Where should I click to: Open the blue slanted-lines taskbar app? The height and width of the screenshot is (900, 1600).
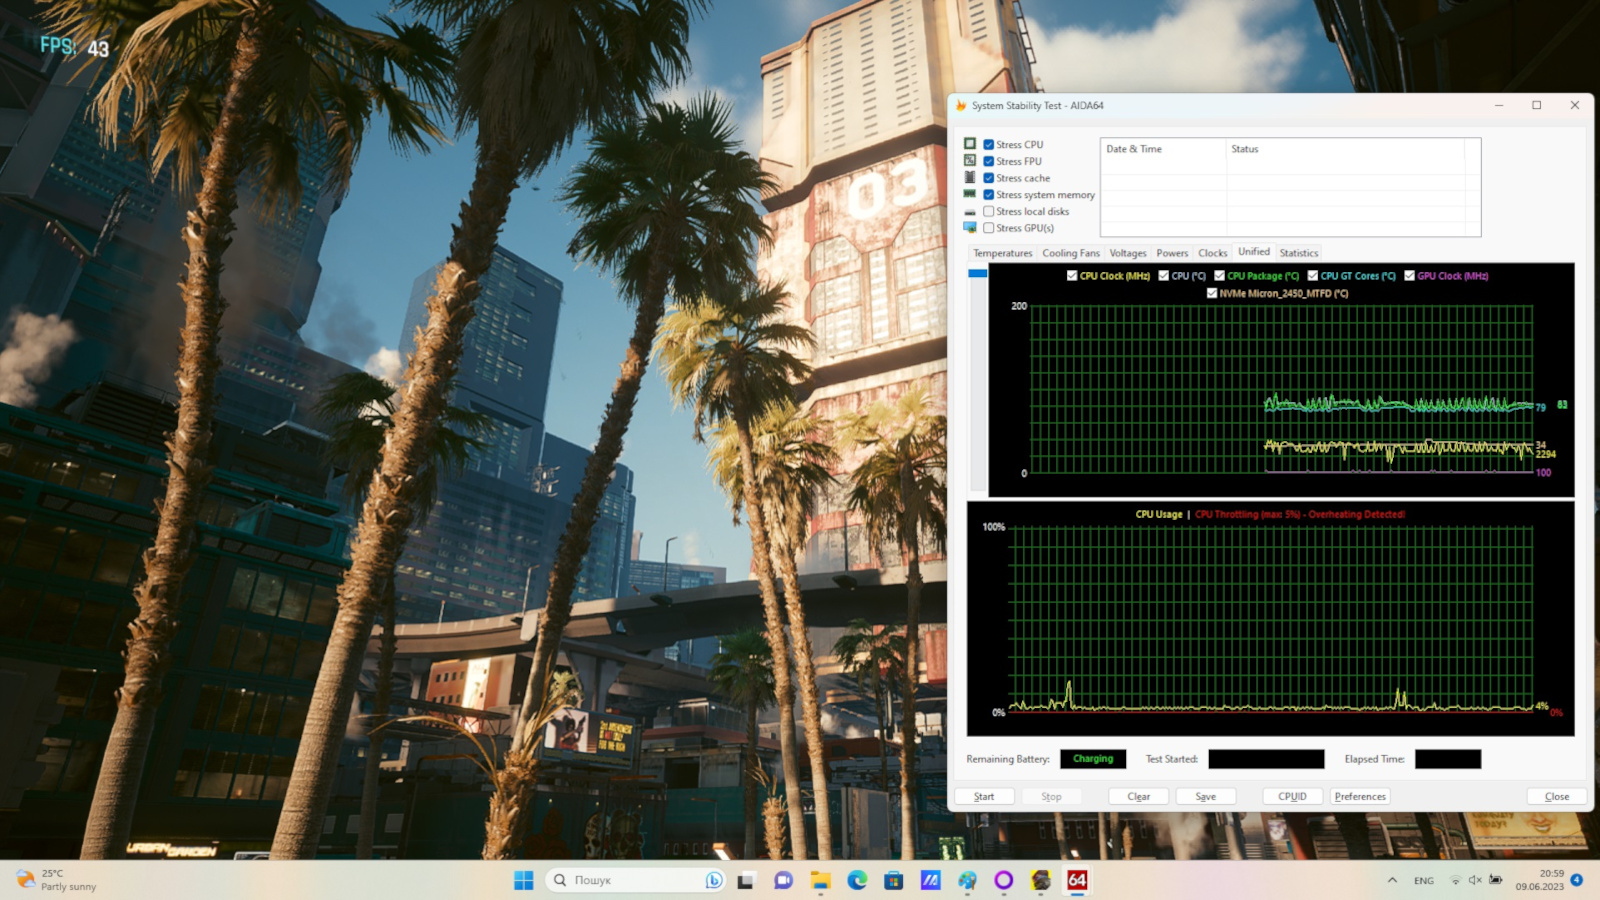(931, 880)
